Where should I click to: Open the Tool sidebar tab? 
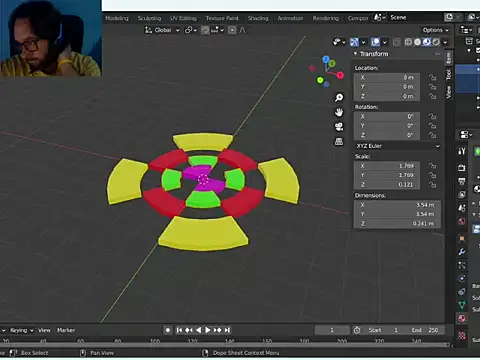(449, 75)
